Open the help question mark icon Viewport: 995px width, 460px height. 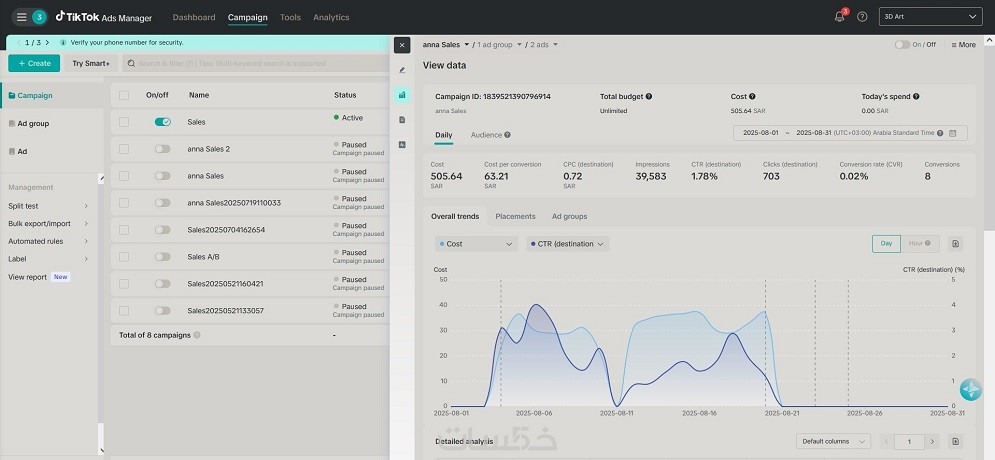pyautogui.click(x=862, y=17)
